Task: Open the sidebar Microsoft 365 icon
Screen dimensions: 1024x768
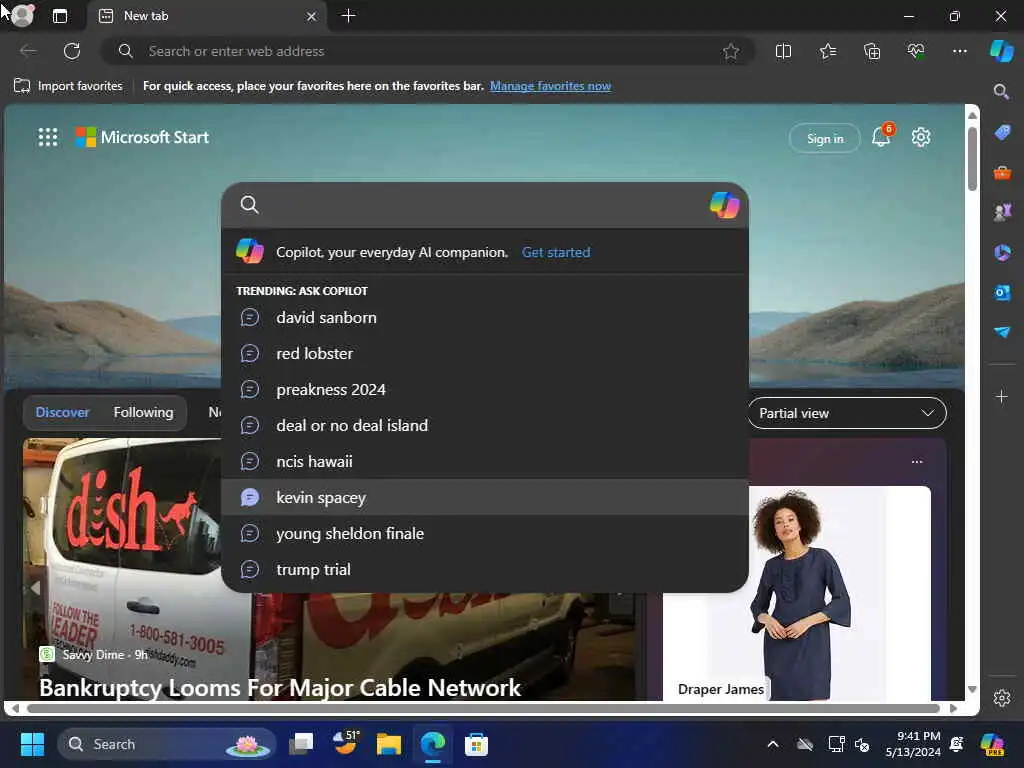Action: (1002, 252)
